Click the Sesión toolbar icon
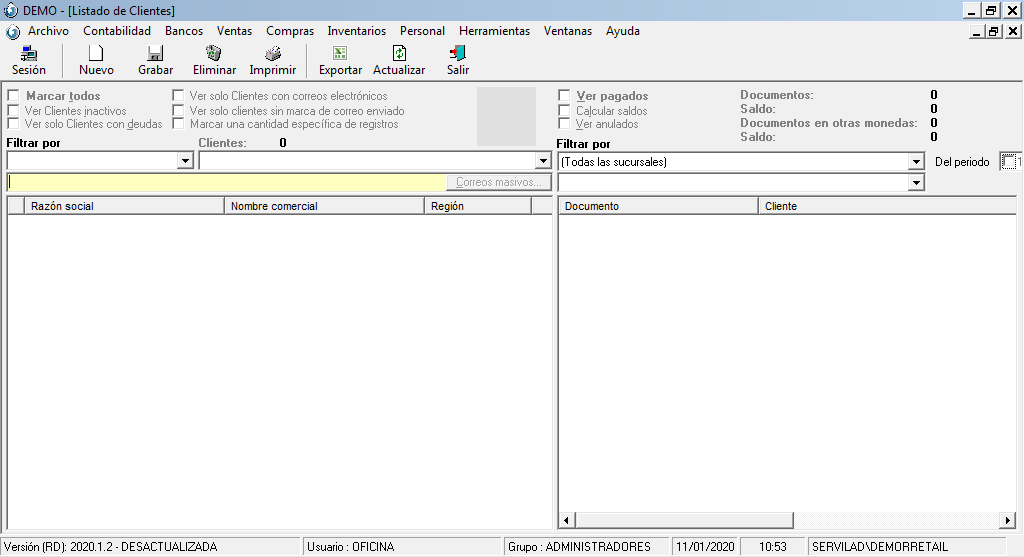 [29, 55]
